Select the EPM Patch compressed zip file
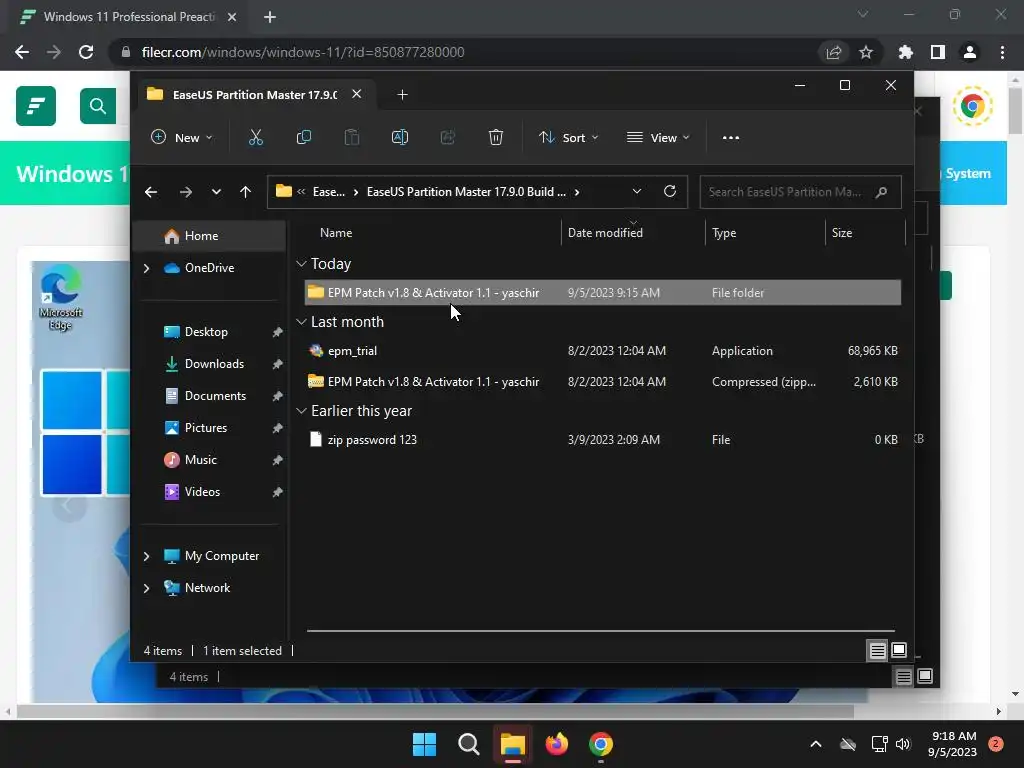The height and width of the screenshot is (768, 1024). [603, 381]
